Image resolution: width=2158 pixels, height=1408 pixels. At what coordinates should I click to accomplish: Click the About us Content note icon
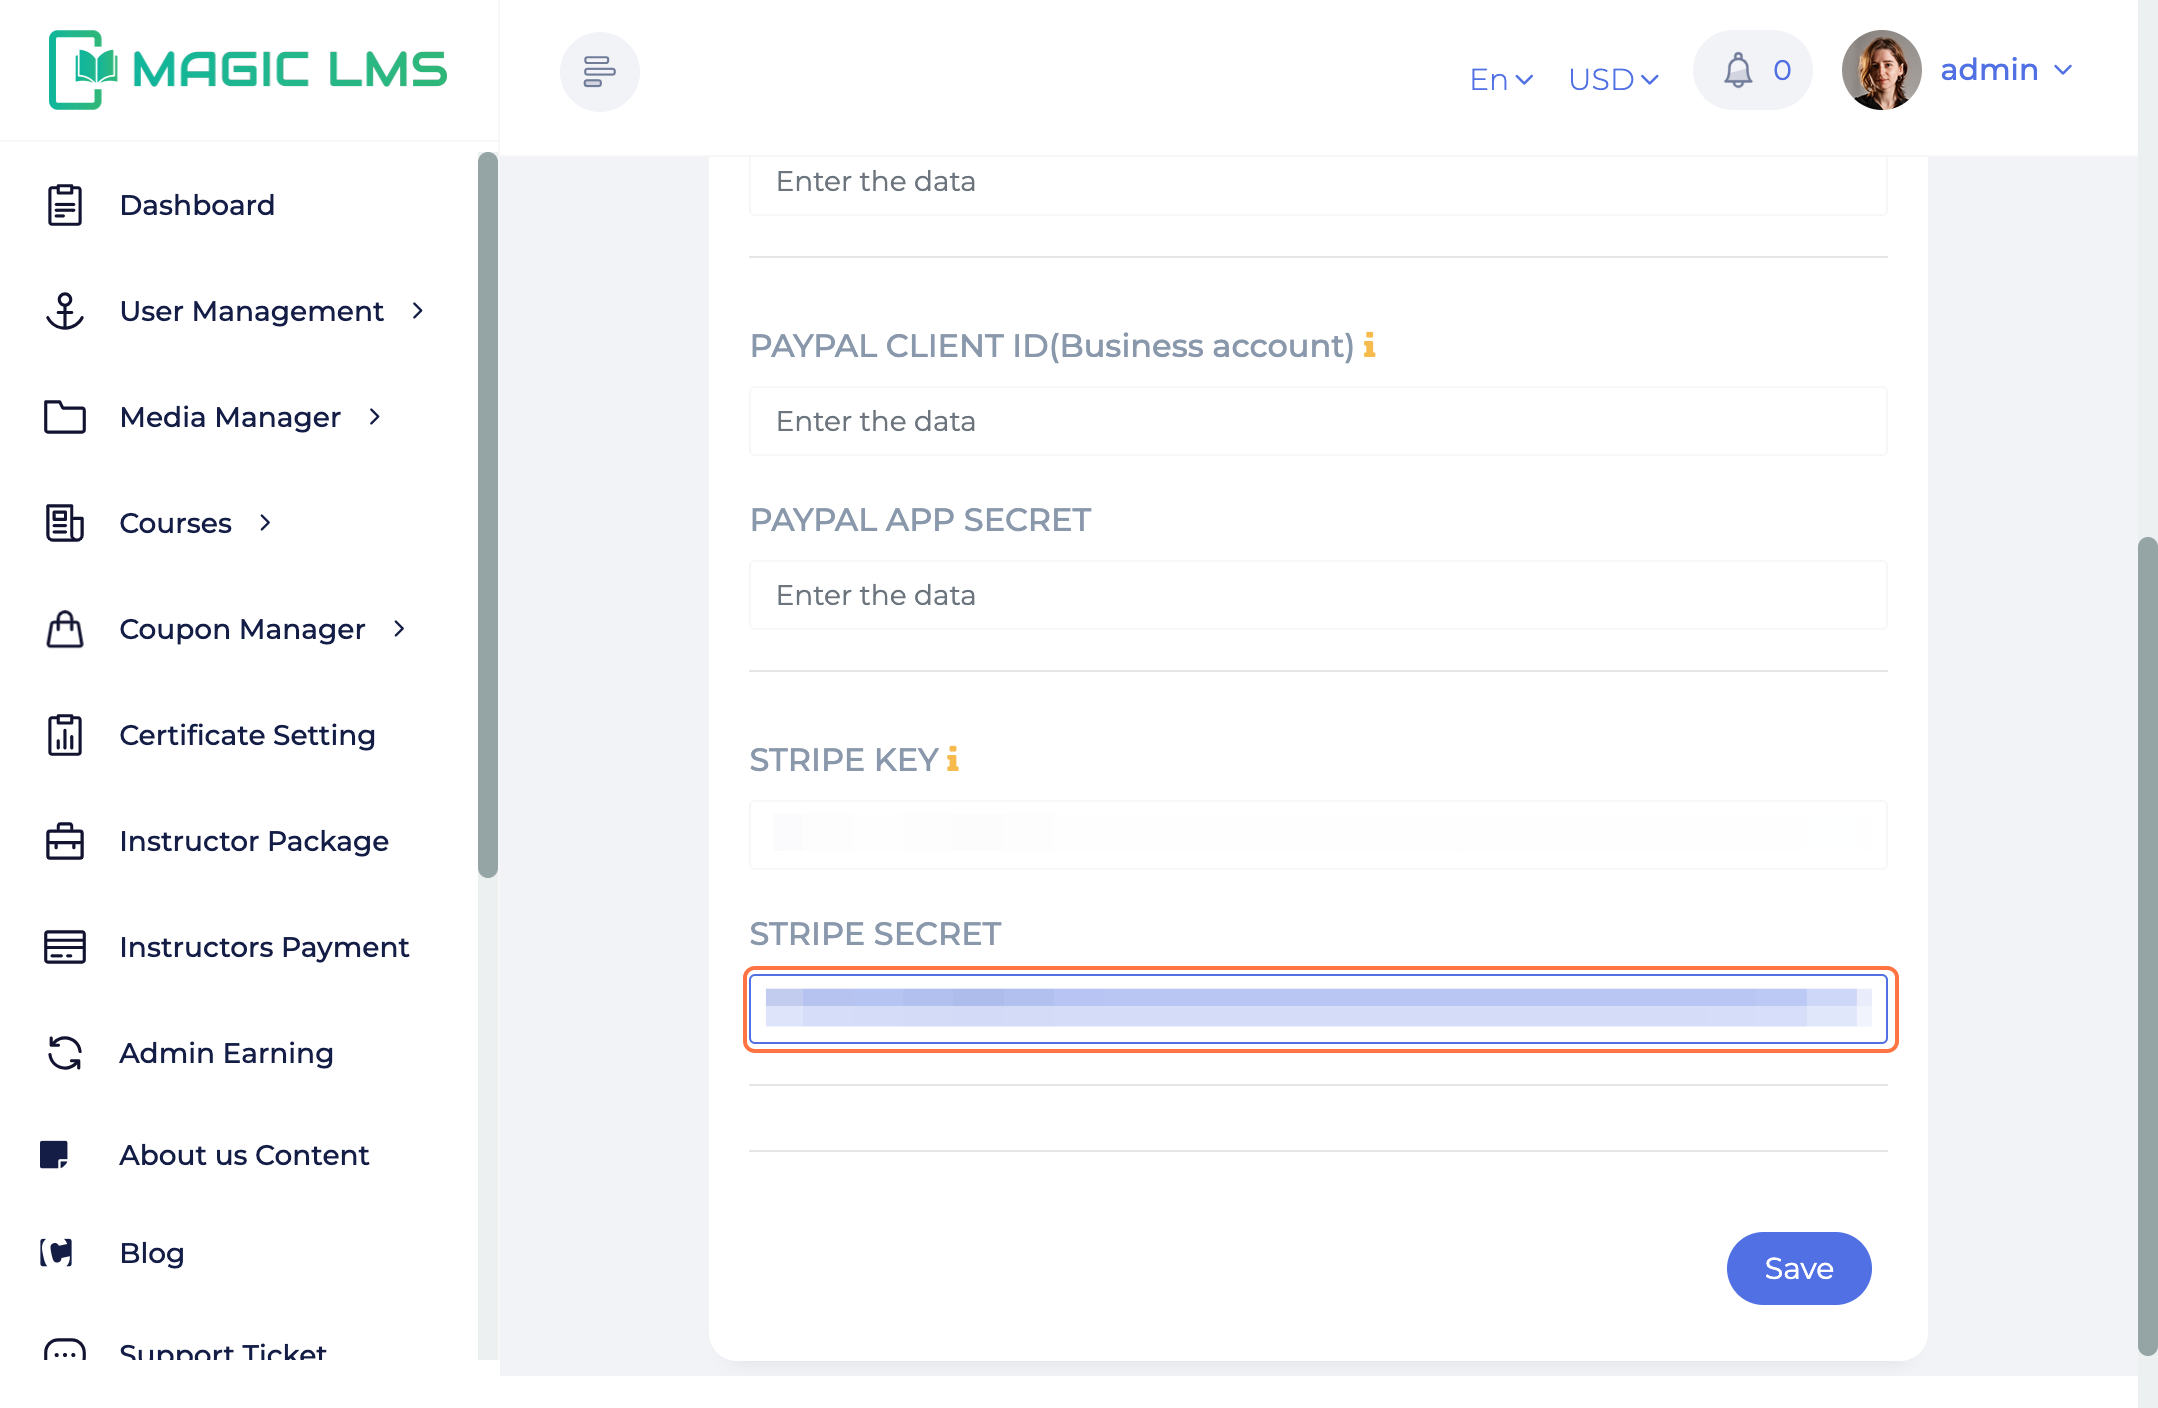coord(54,1155)
